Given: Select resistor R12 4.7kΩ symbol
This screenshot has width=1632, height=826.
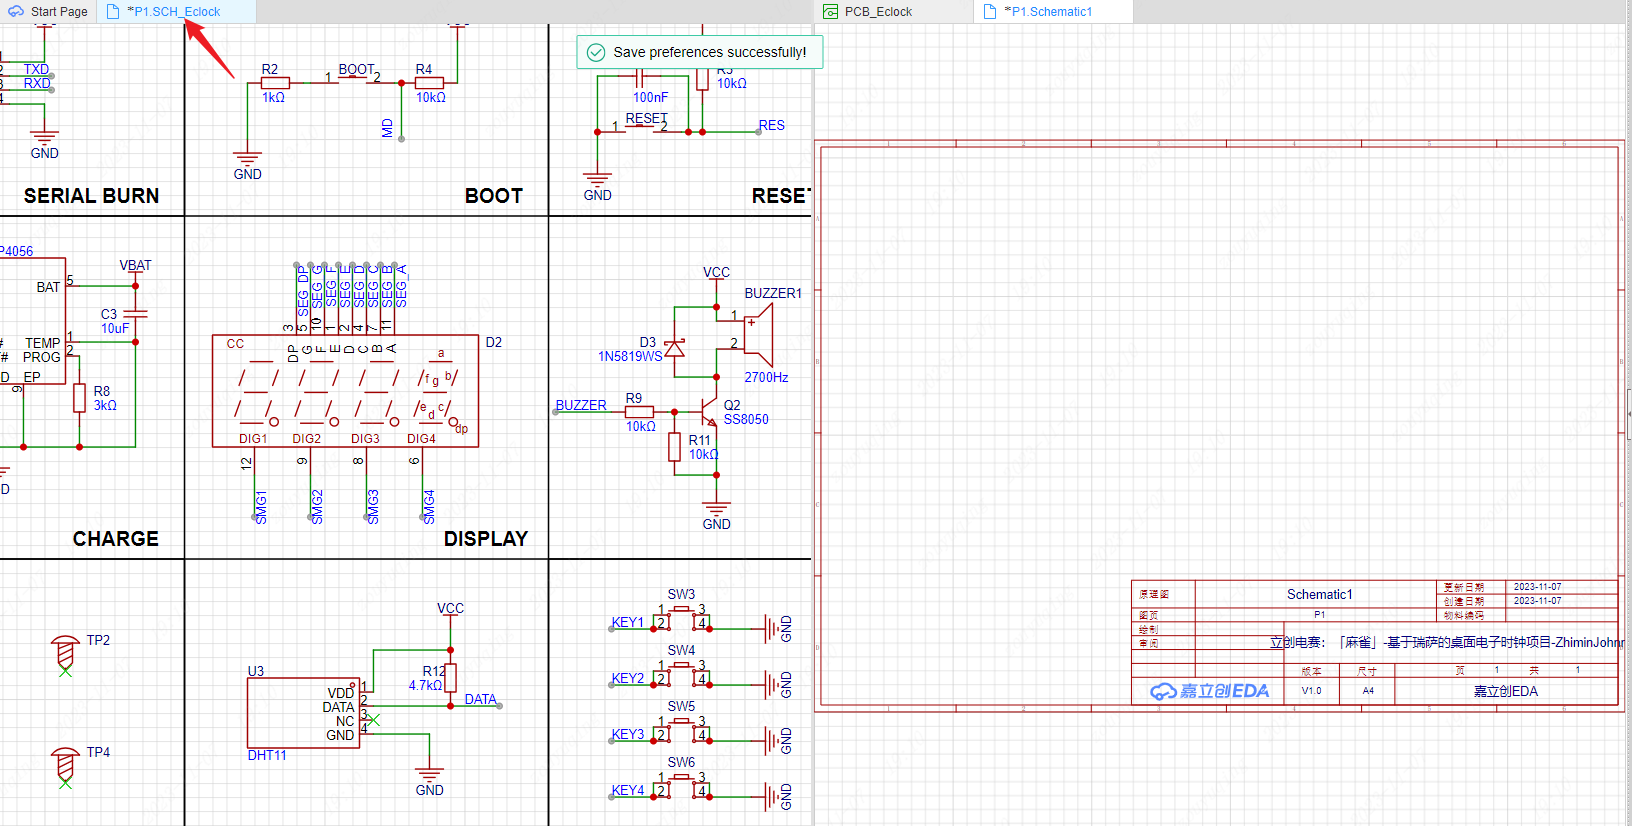Looking at the screenshot, I should click(x=451, y=678).
